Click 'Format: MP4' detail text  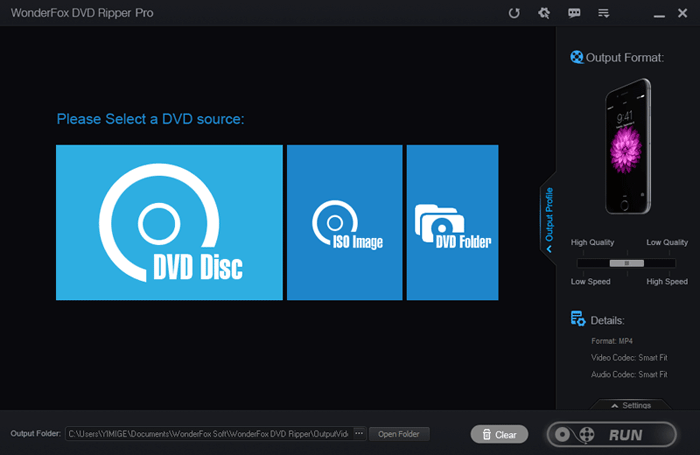[x=612, y=341]
